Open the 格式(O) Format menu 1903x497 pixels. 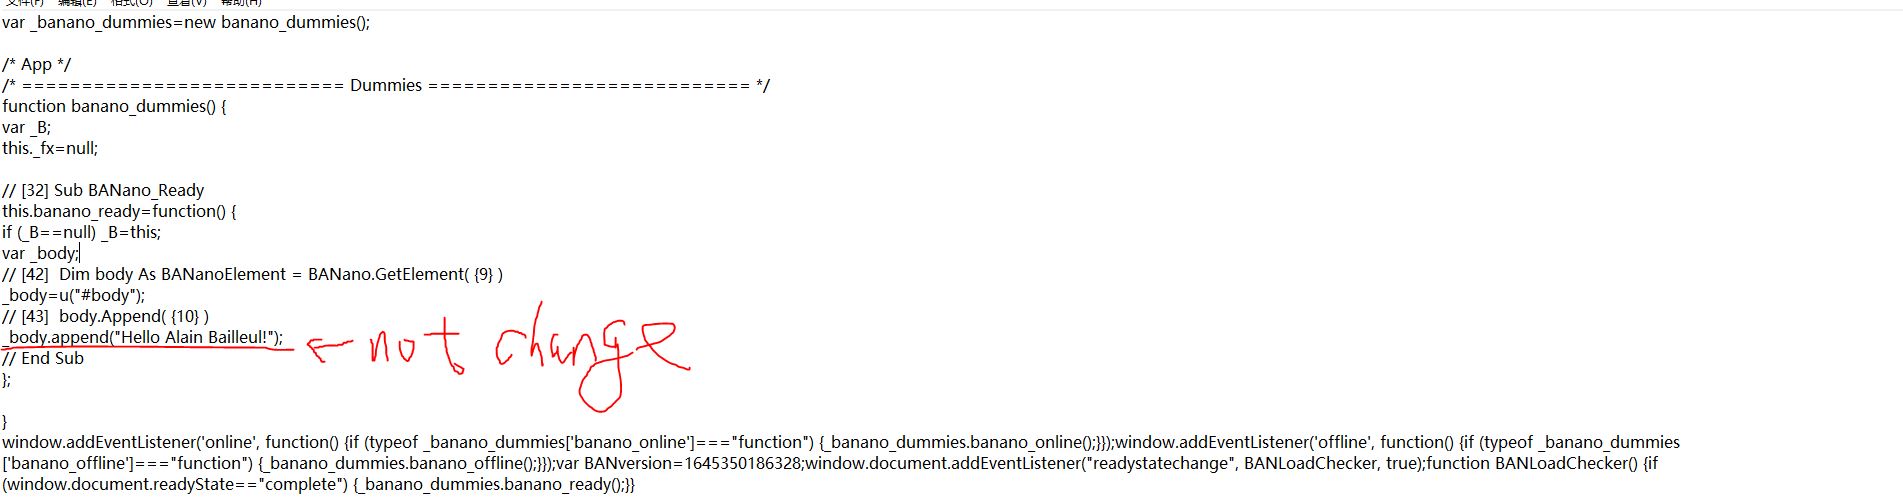pos(131,3)
